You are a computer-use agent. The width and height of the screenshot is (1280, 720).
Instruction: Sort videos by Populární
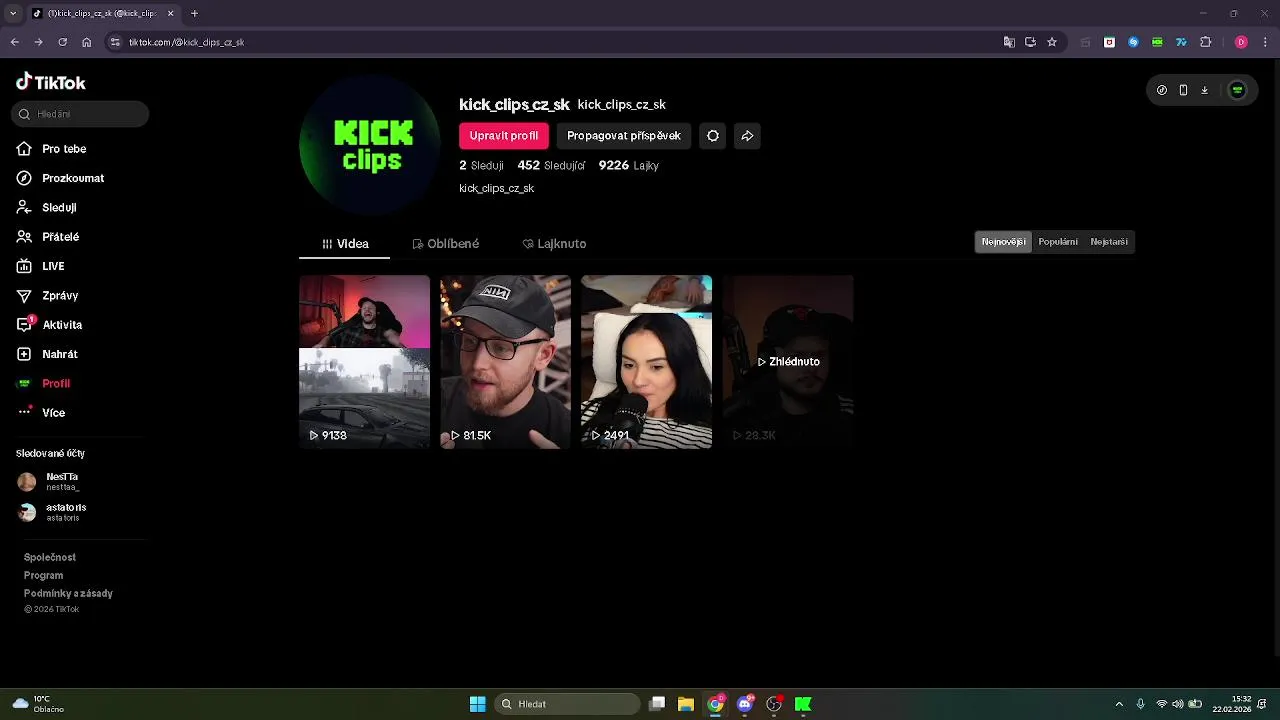coord(1058,242)
